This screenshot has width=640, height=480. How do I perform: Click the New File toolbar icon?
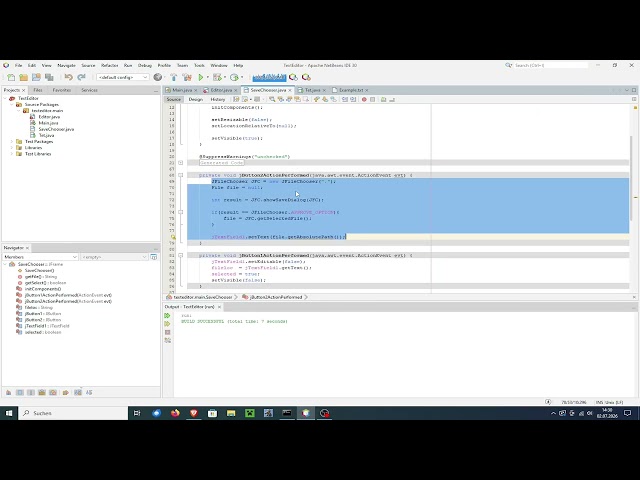pos(11,77)
